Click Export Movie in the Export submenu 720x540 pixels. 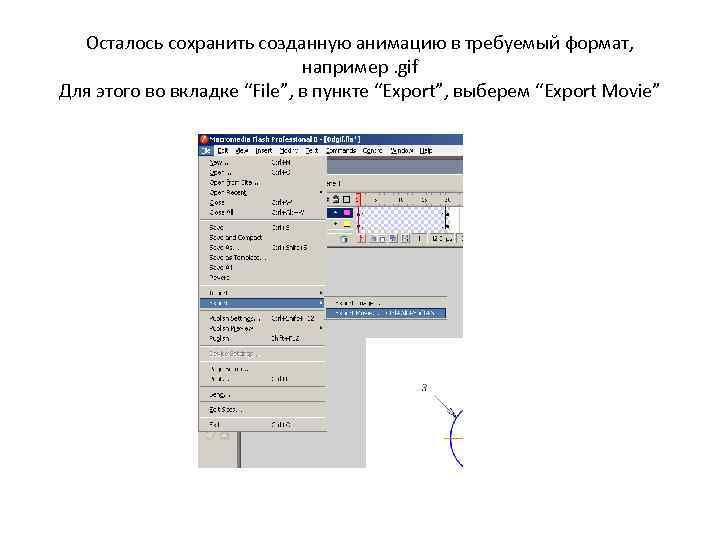click(386, 313)
